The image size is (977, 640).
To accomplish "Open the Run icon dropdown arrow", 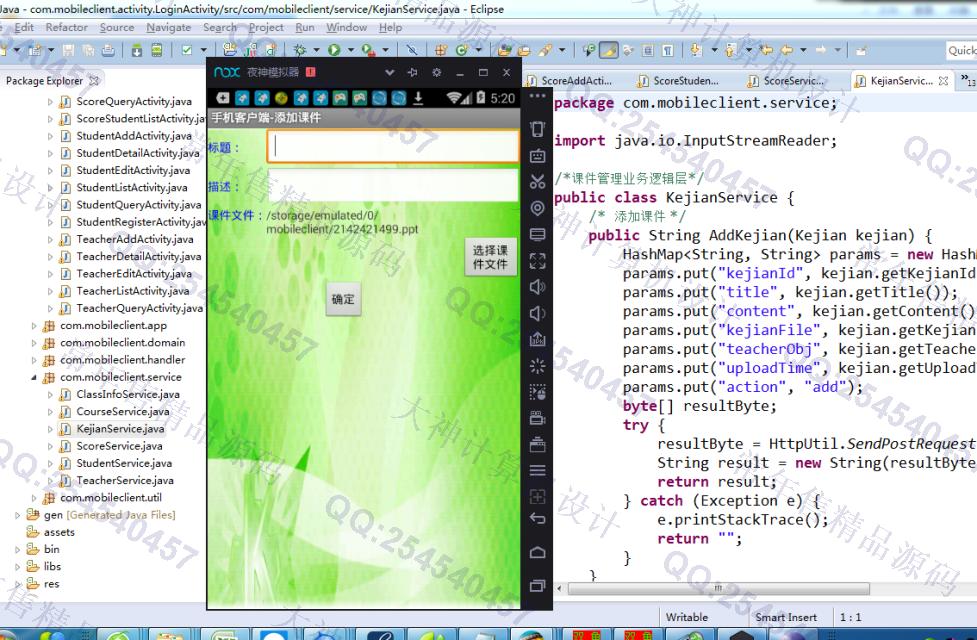I will [351, 50].
